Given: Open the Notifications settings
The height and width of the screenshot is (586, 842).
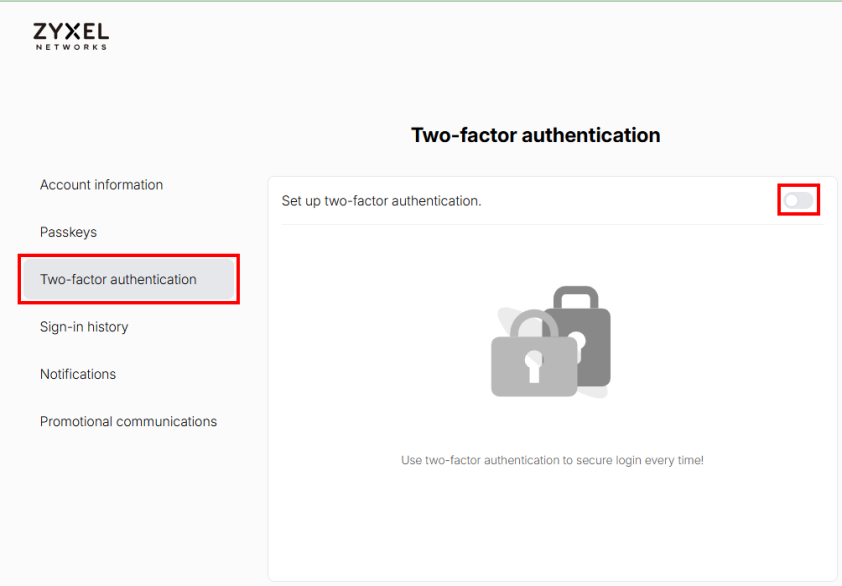Looking at the screenshot, I should [x=78, y=374].
